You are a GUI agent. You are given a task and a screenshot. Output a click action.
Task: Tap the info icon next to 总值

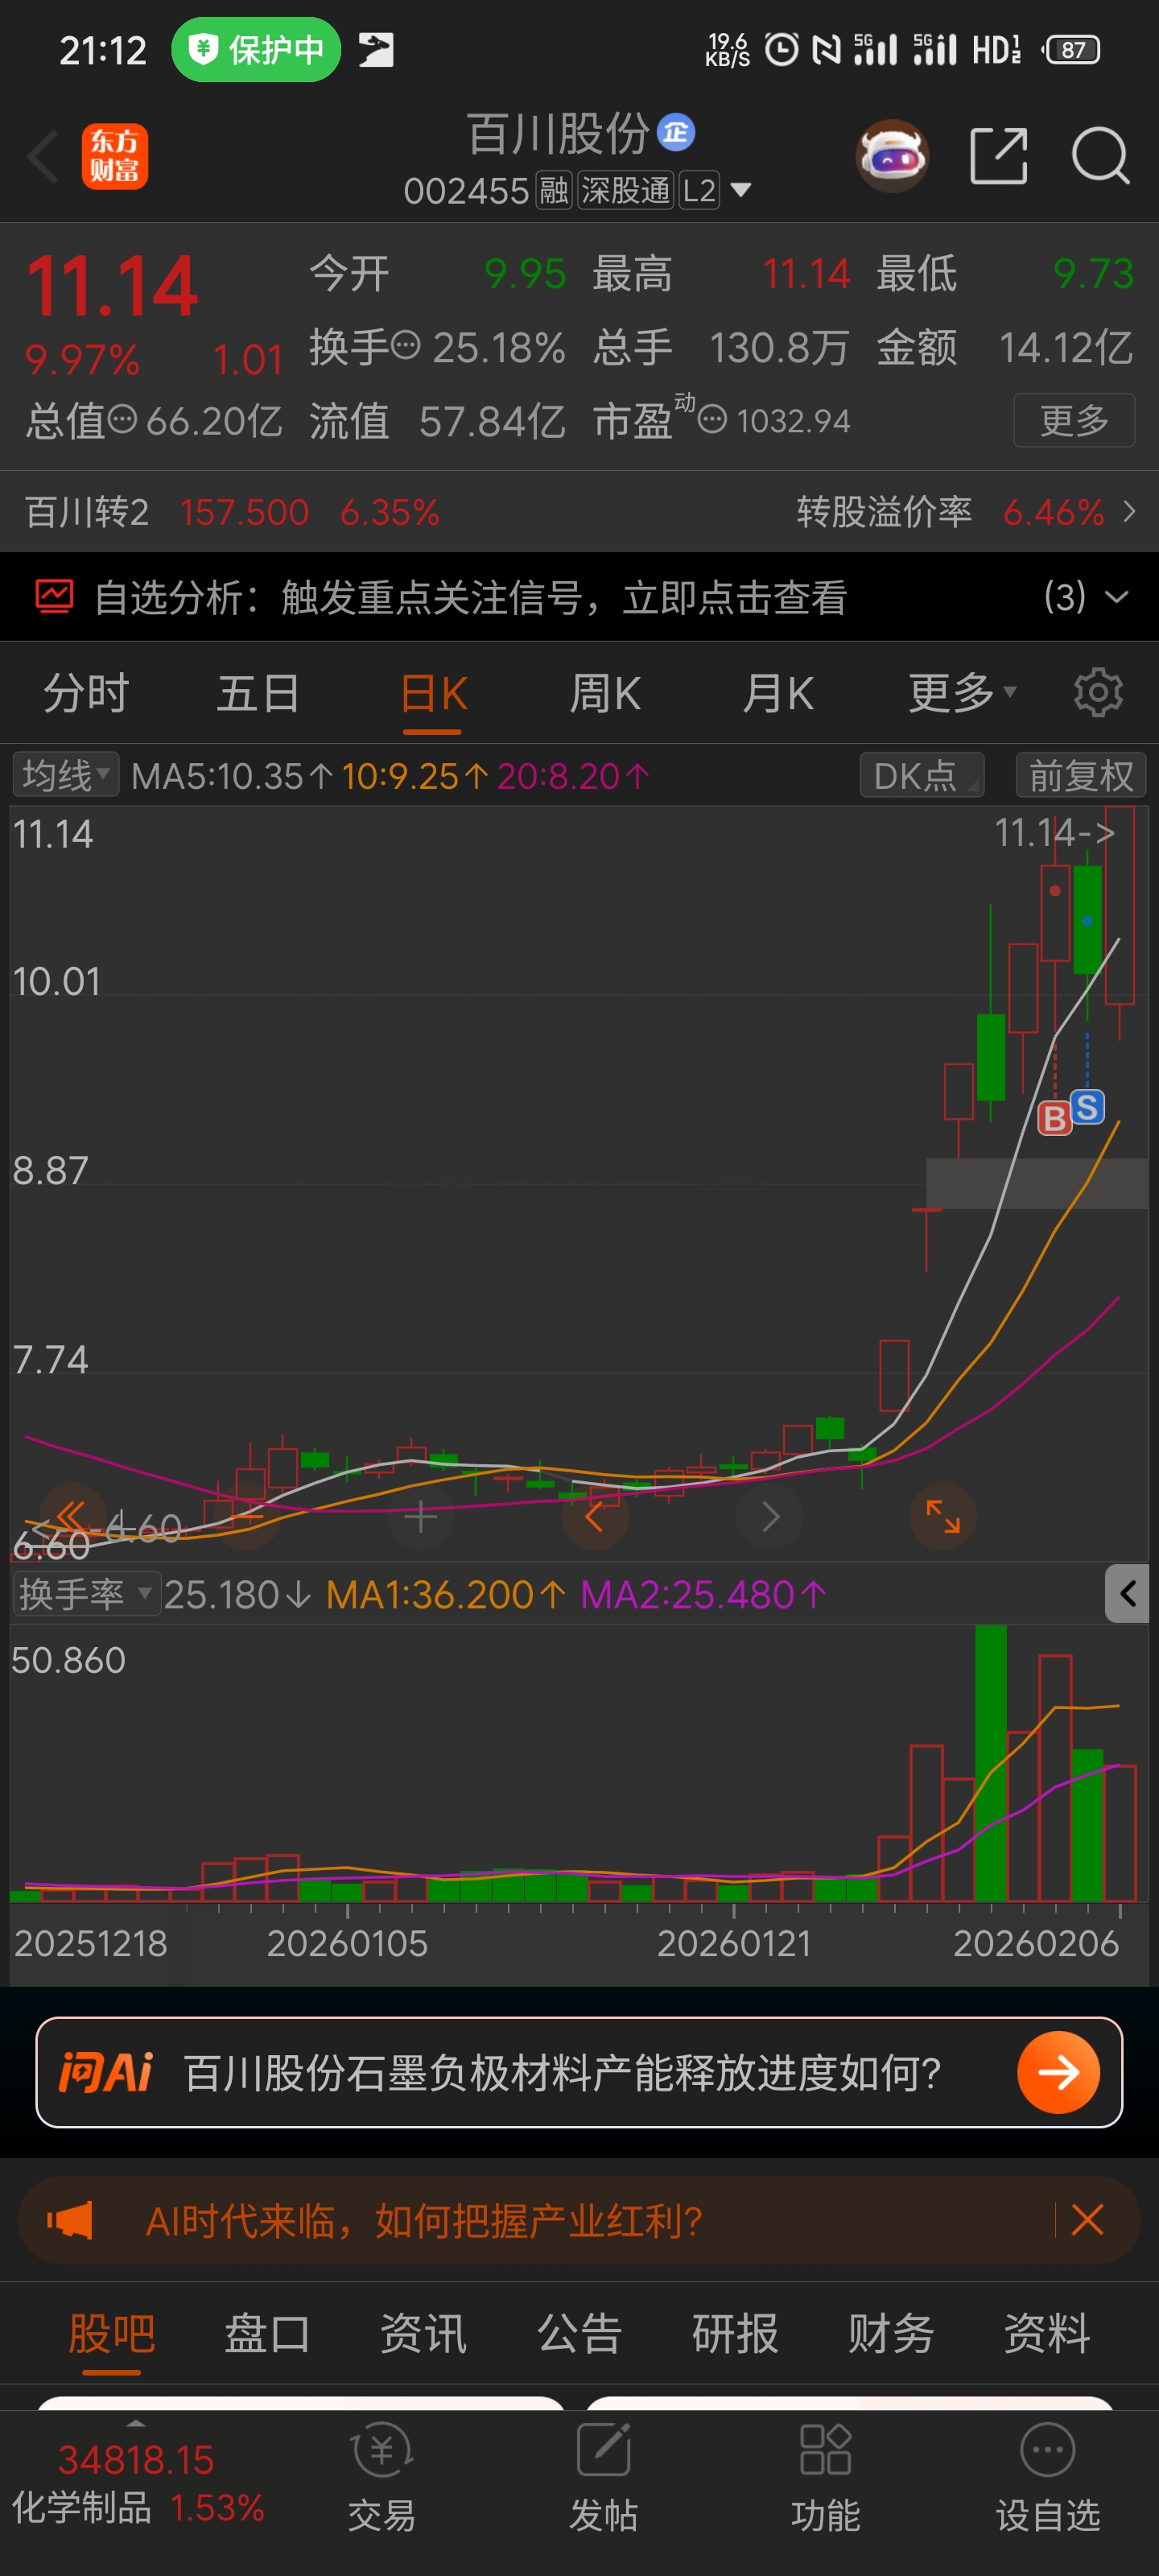coord(122,420)
